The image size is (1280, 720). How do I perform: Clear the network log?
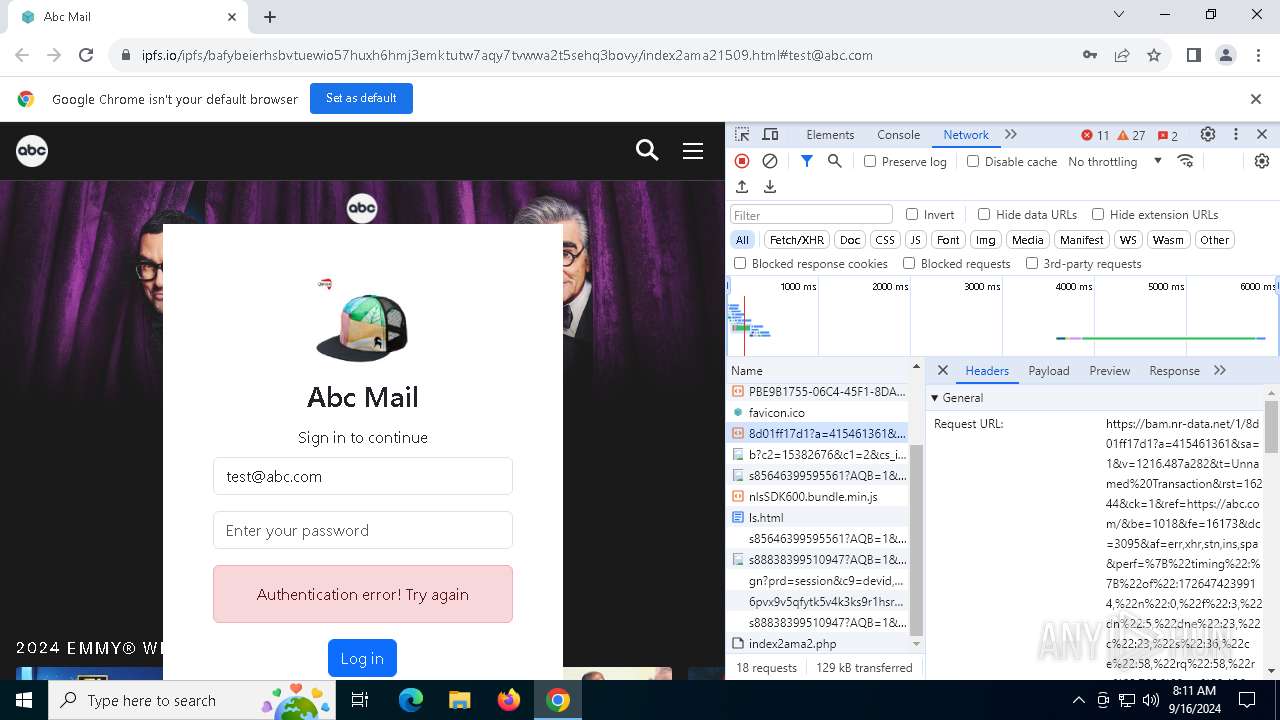770,161
